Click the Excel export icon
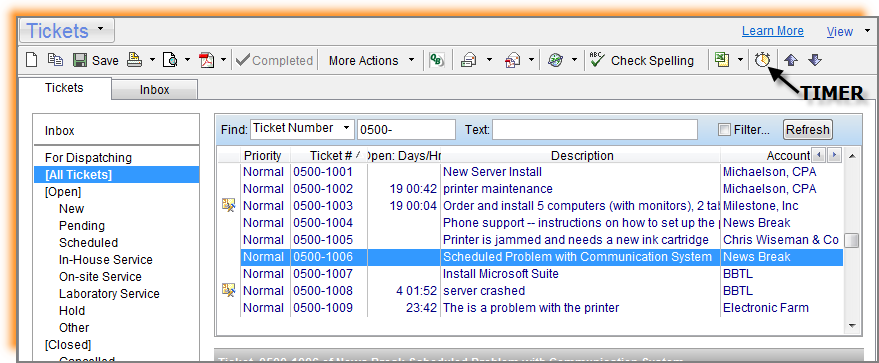This screenshot has width=879, height=363. click(x=721, y=60)
